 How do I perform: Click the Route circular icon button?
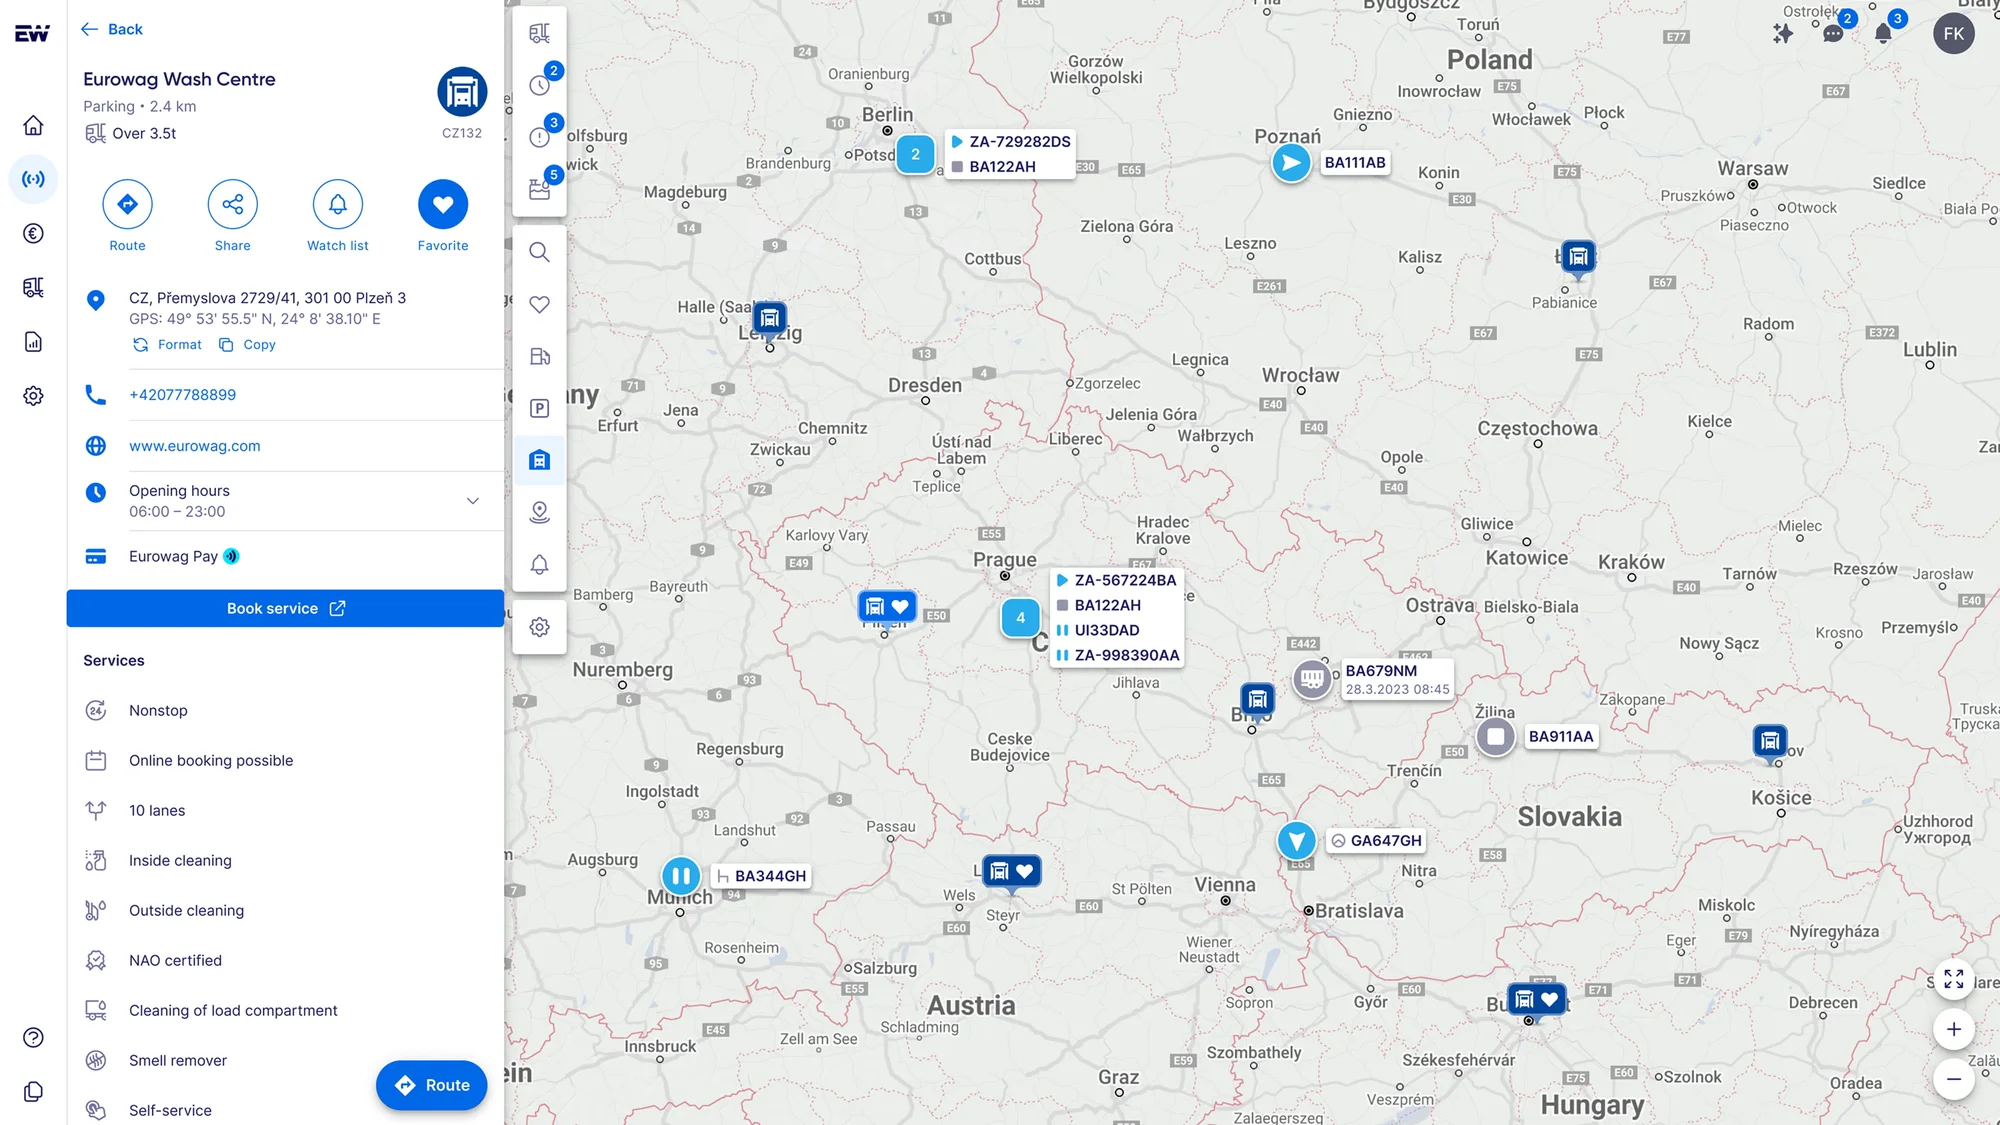click(x=127, y=204)
